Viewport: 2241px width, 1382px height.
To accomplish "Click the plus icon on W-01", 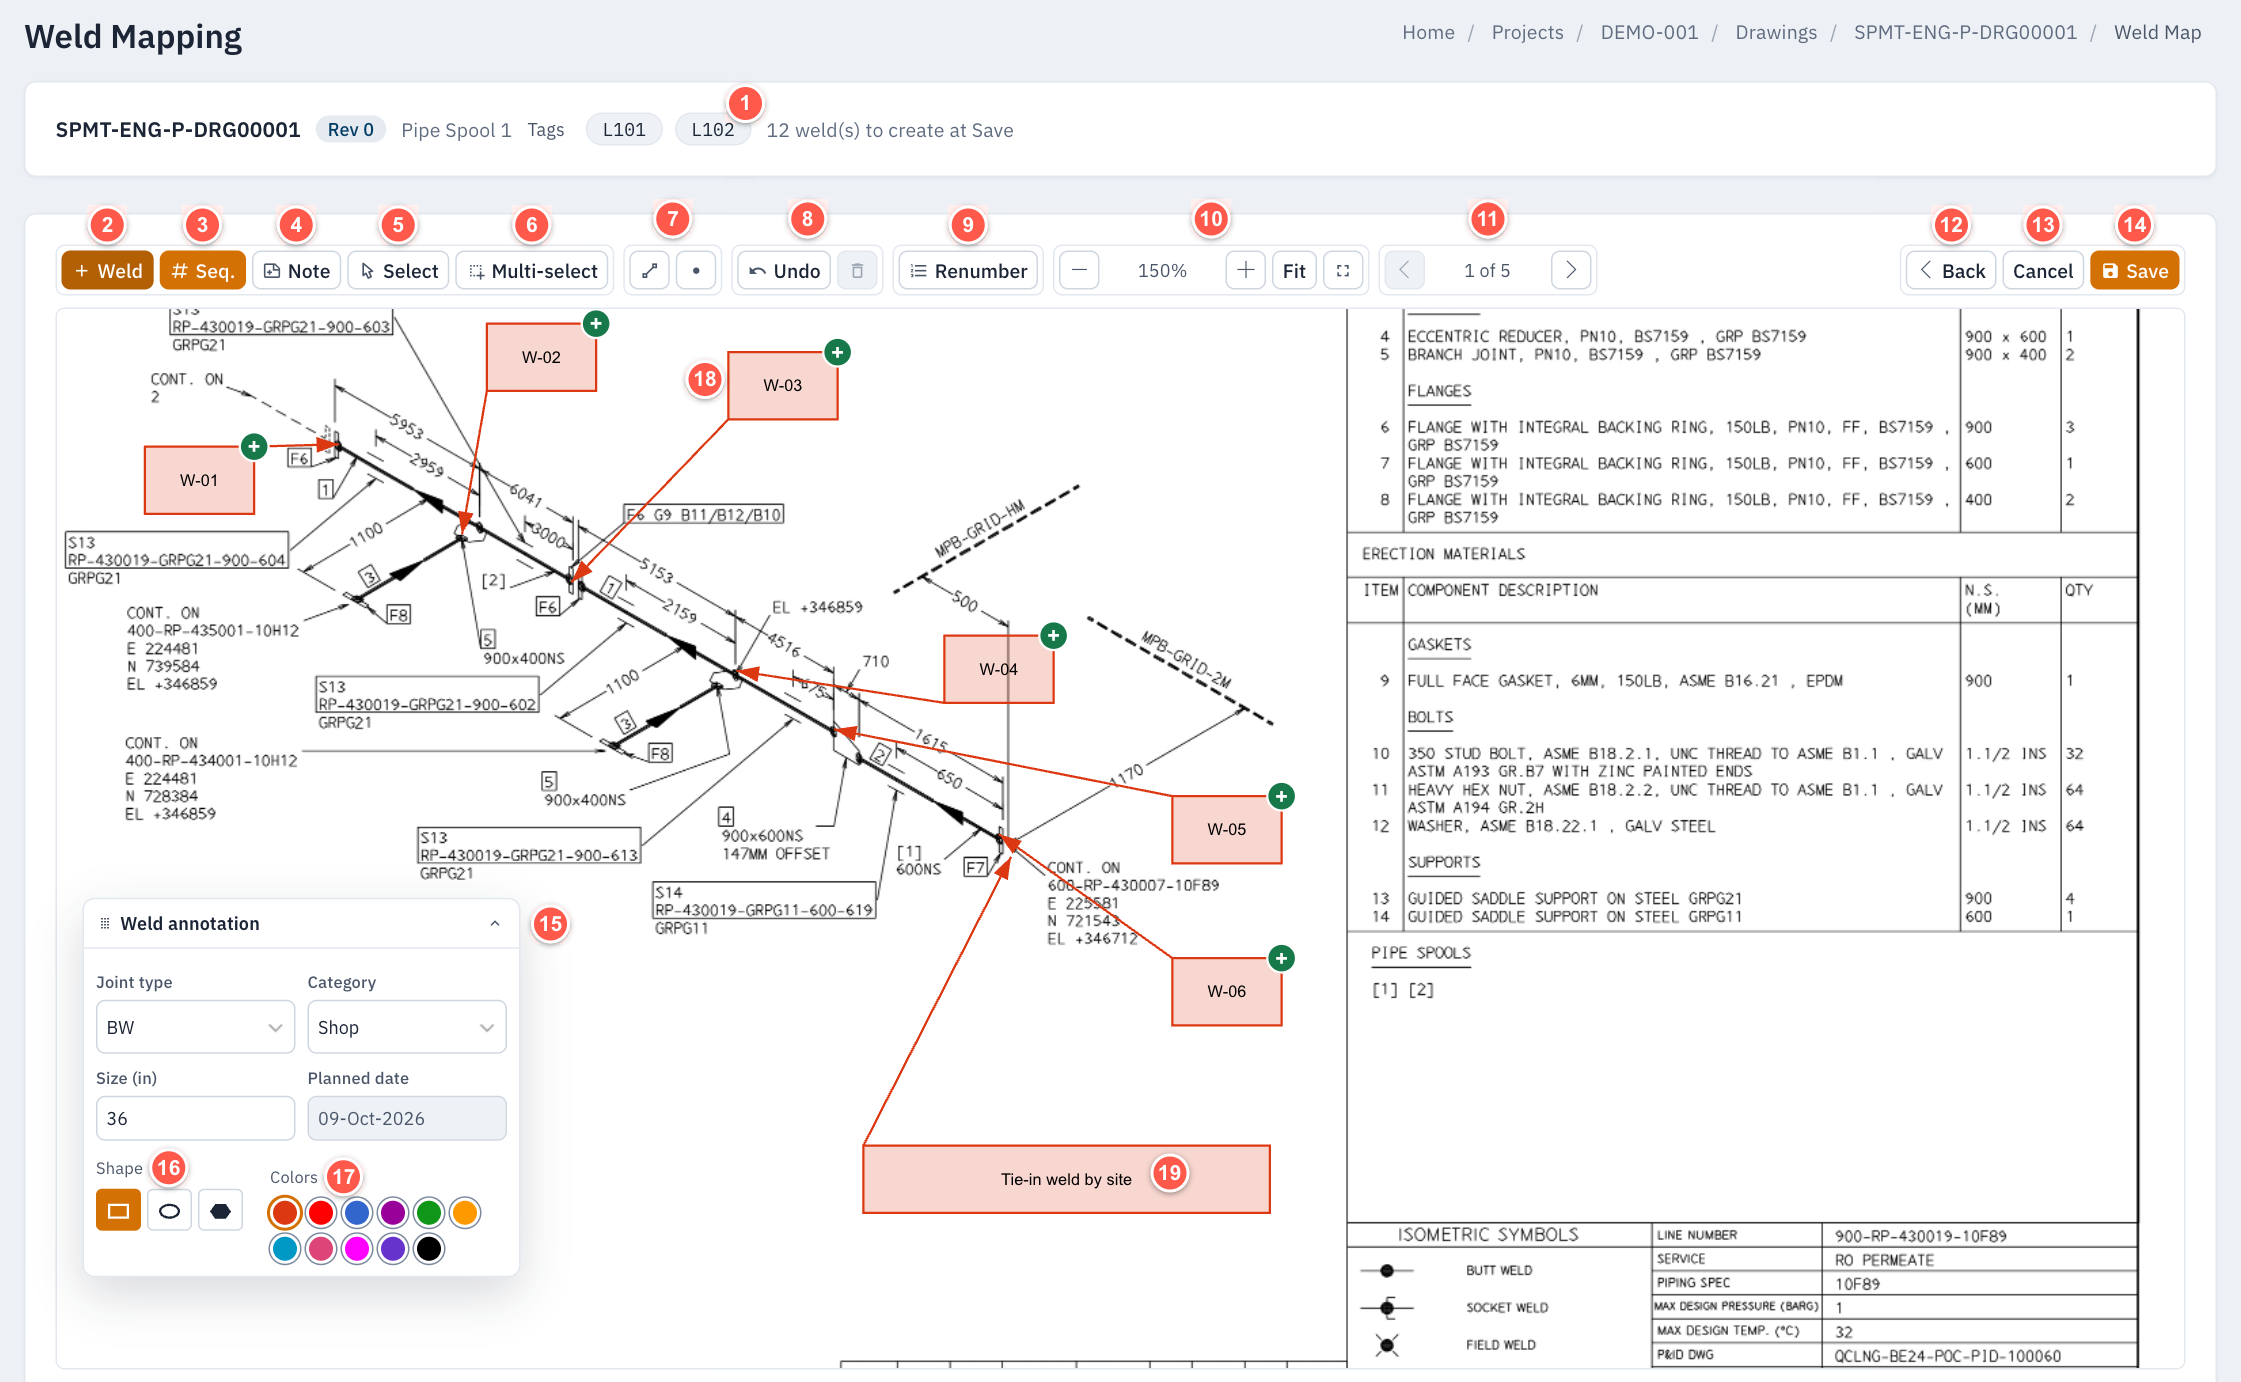I will tap(254, 446).
